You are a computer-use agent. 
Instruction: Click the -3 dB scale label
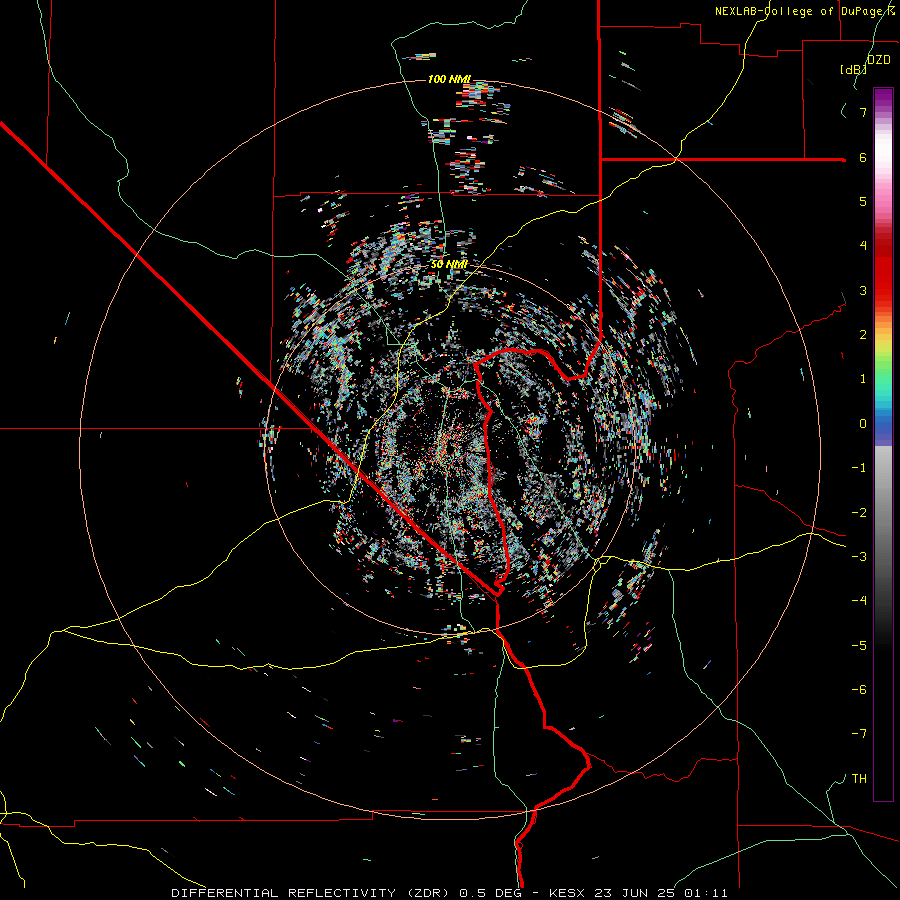[859, 557]
